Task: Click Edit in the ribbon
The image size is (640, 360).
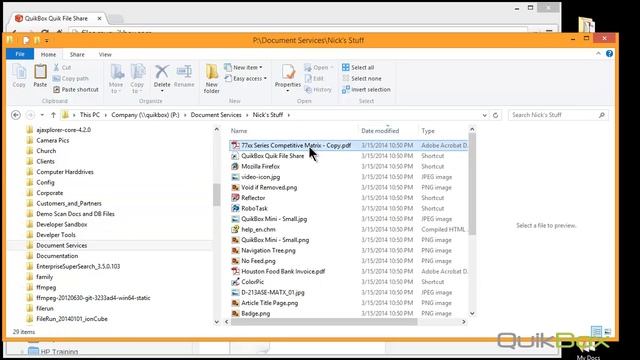Action: tap(314, 78)
